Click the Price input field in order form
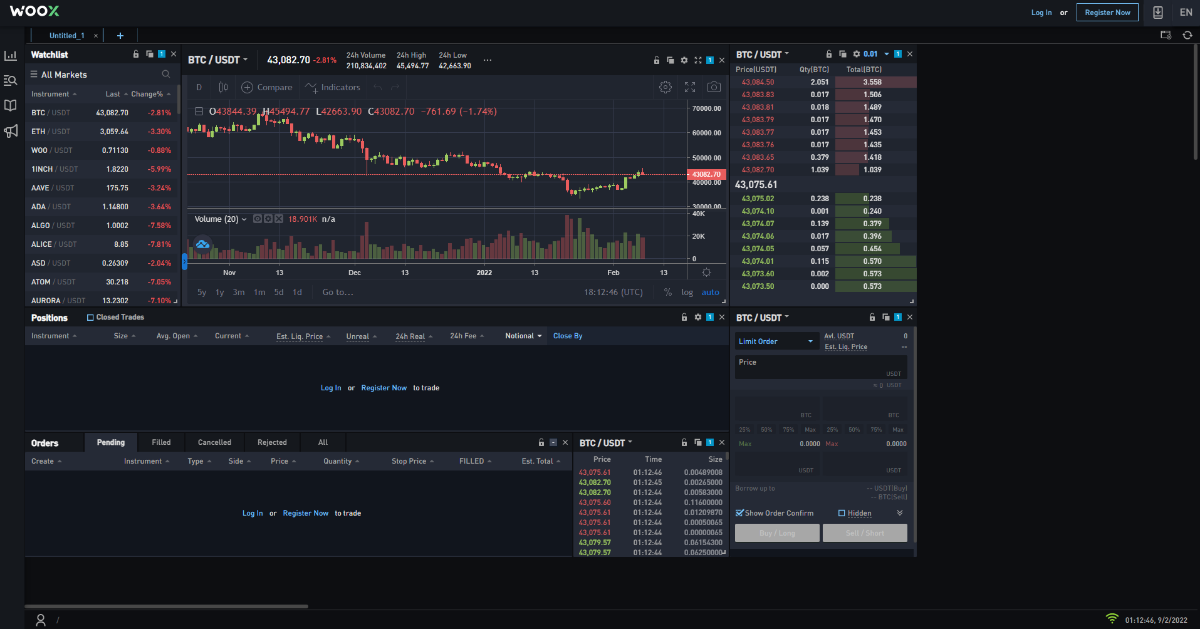This screenshot has height=629, width=1200. coord(820,367)
